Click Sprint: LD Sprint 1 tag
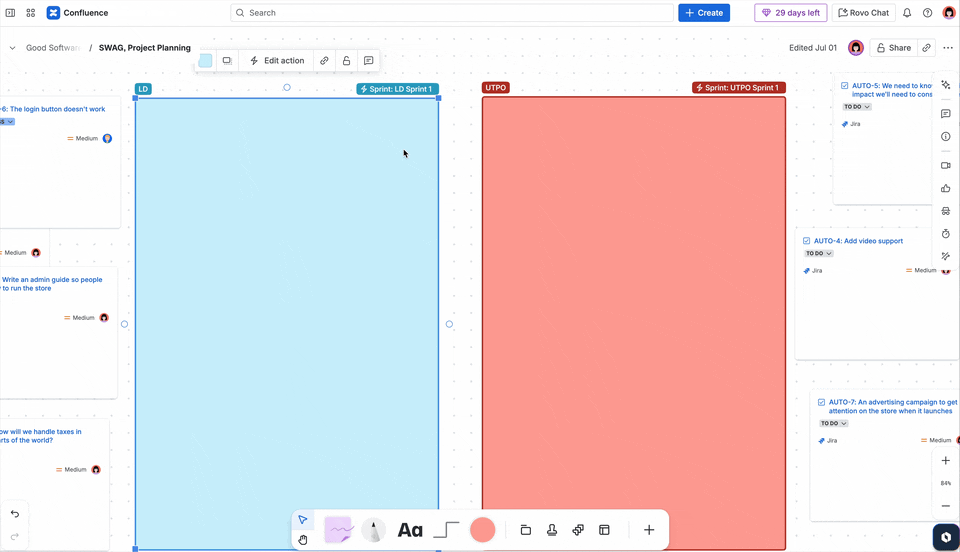Screen dimensions: 960x552 (397, 89)
